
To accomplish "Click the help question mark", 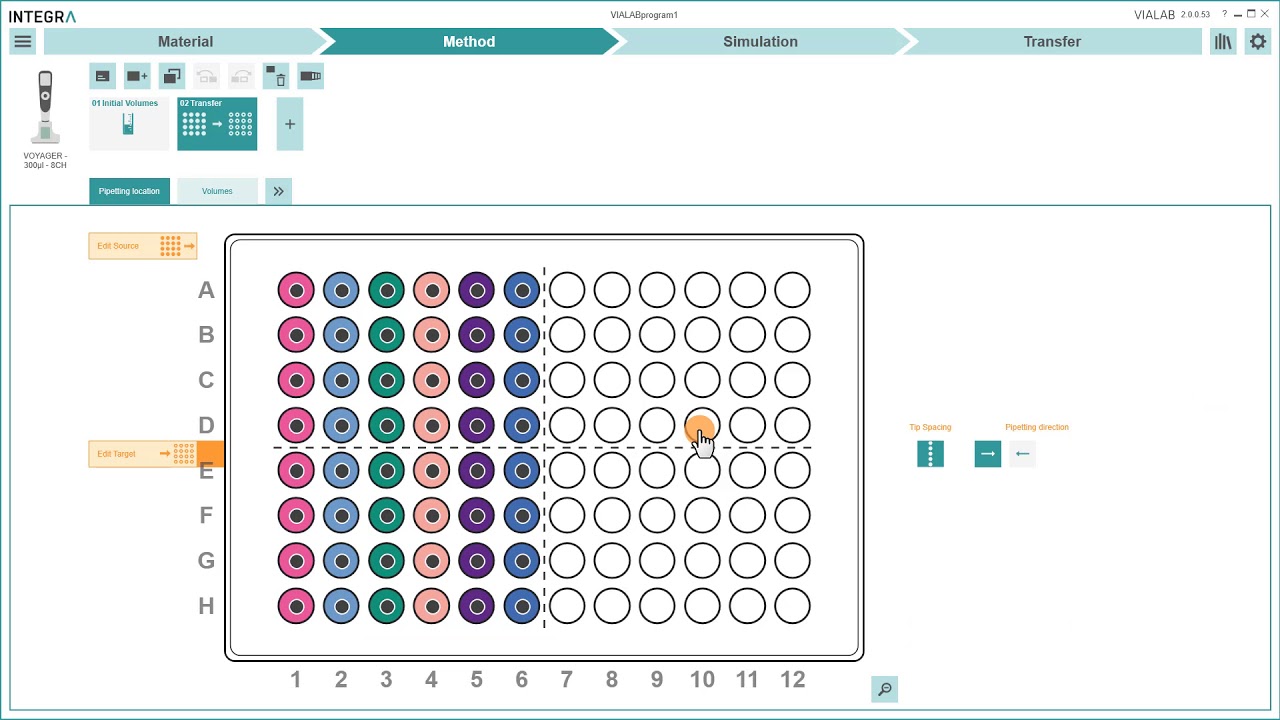I will click(x=1224, y=14).
